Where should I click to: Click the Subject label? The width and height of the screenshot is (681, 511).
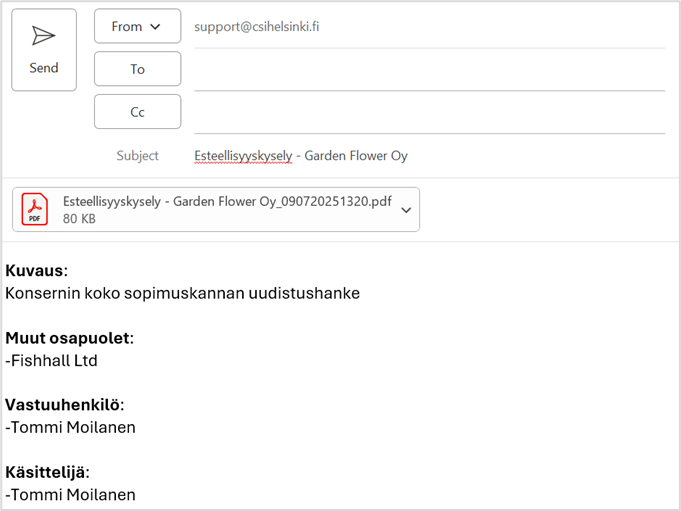point(137,156)
